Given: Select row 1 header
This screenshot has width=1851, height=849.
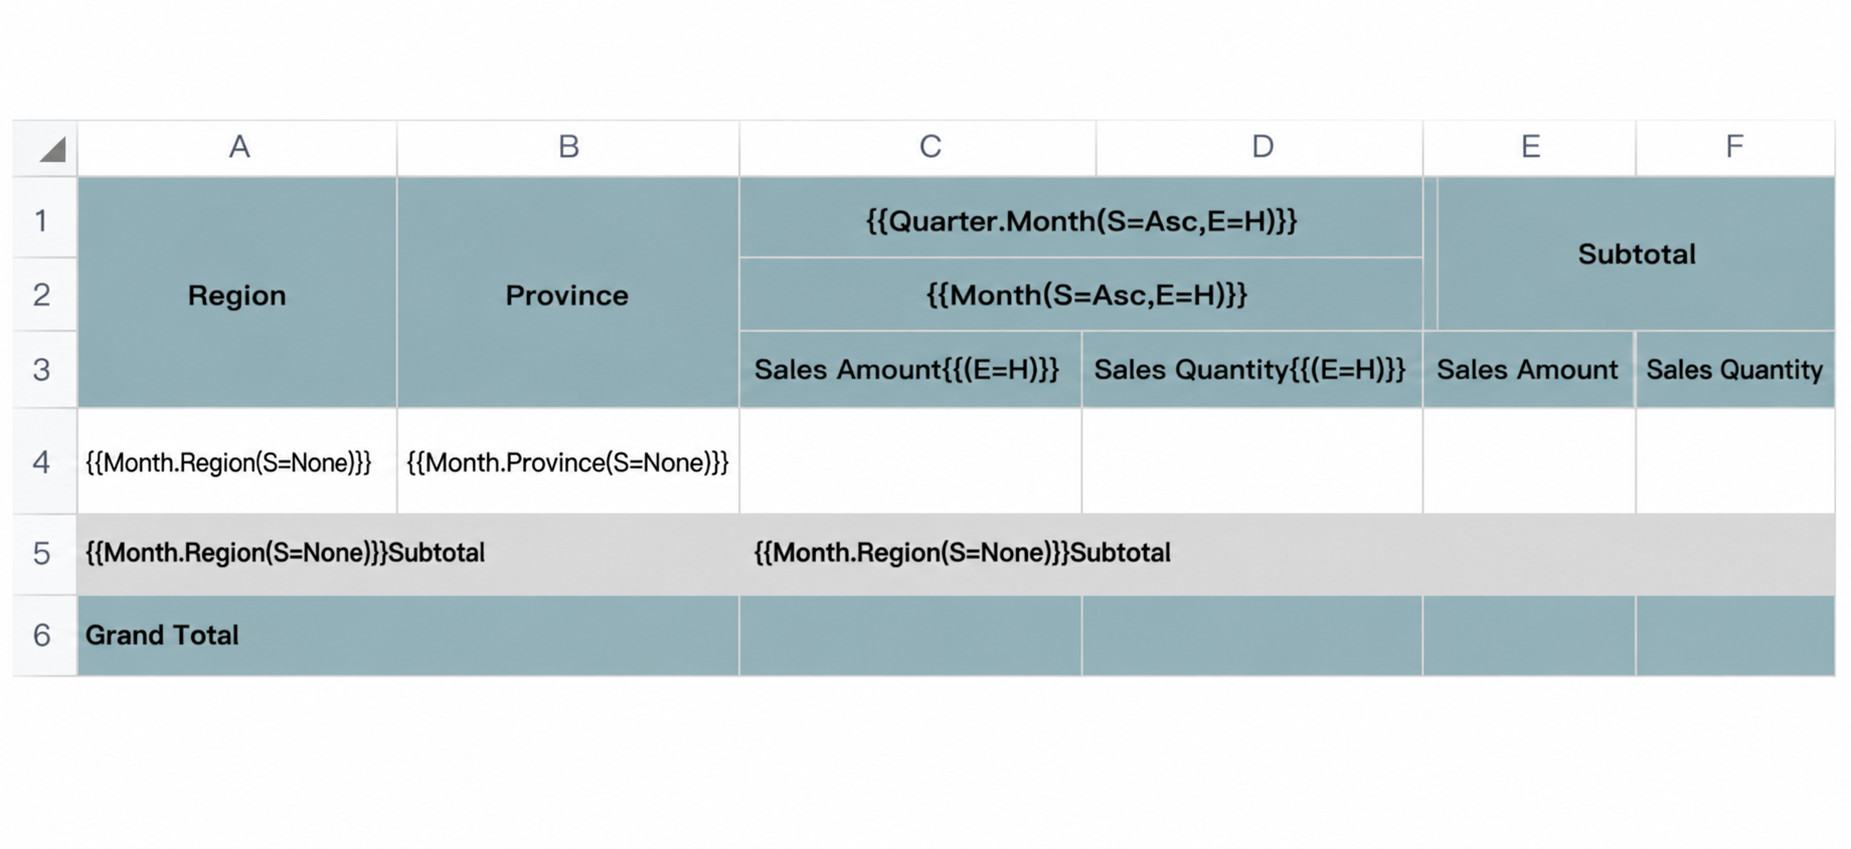Looking at the screenshot, I should click(43, 219).
